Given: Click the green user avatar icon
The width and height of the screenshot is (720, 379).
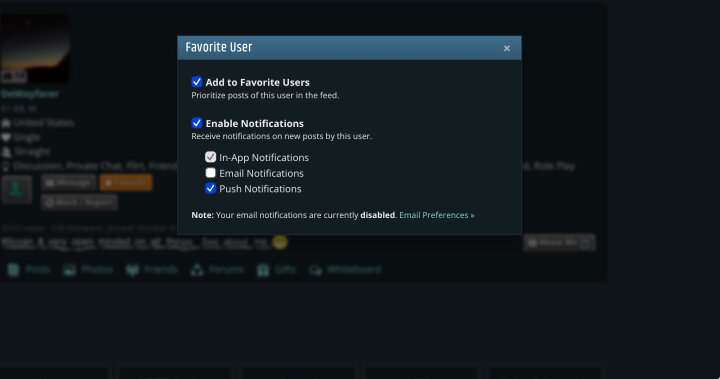Looking at the screenshot, I should point(17,189).
